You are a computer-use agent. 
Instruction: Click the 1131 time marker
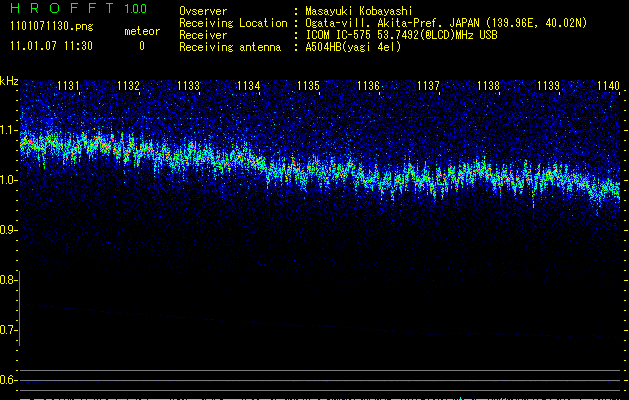[x=69, y=87]
